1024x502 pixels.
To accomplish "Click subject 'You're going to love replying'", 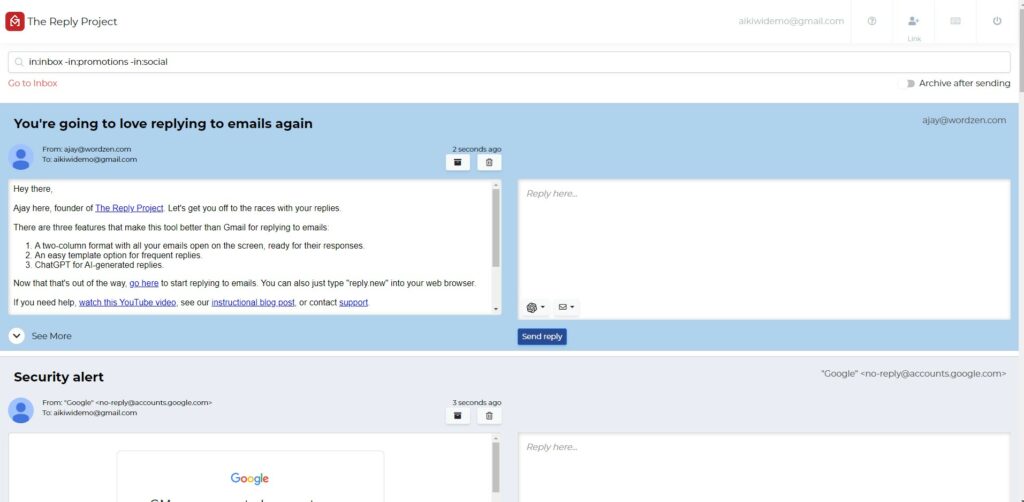I will pyautogui.click(x=163, y=123).
